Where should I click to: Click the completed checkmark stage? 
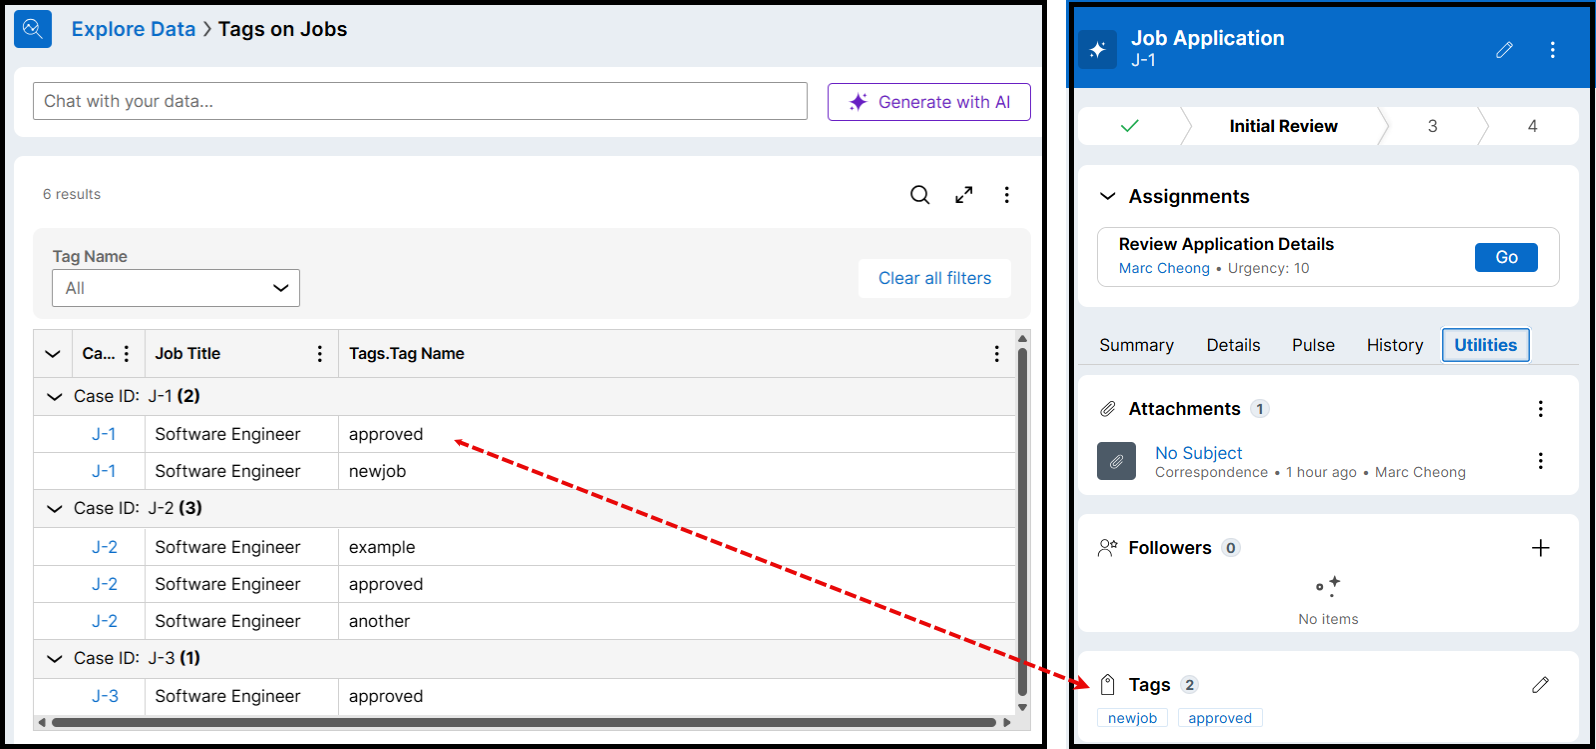pos(1130,126)
